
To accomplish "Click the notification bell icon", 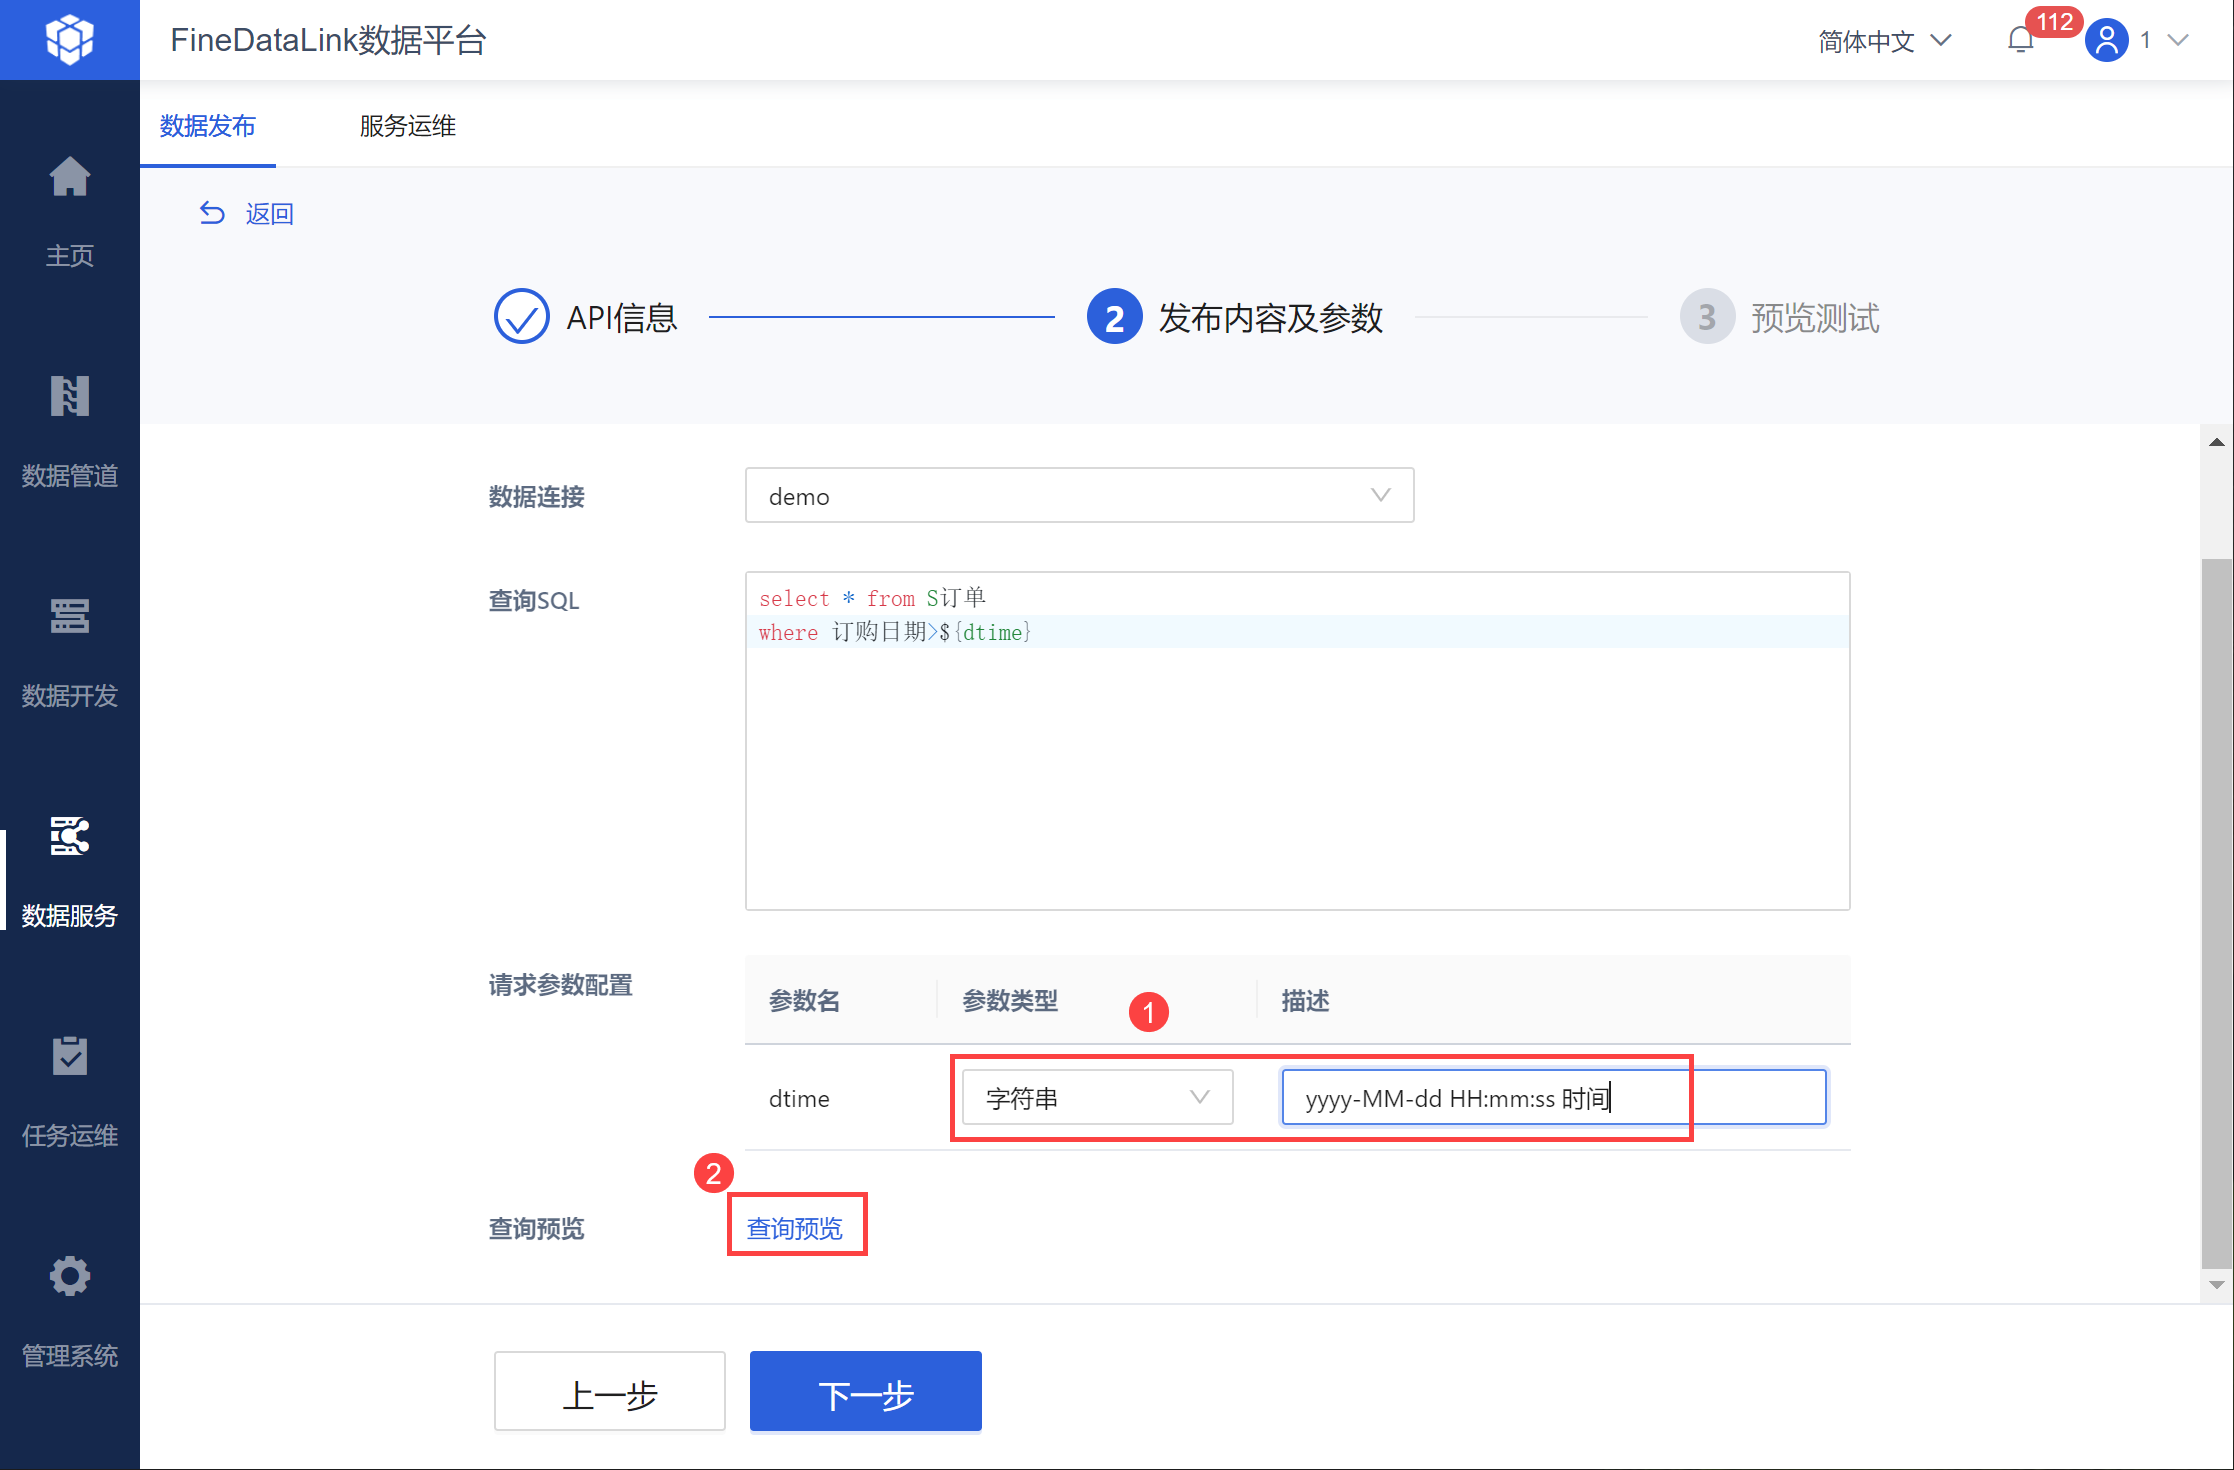I will click(2020, 40).
